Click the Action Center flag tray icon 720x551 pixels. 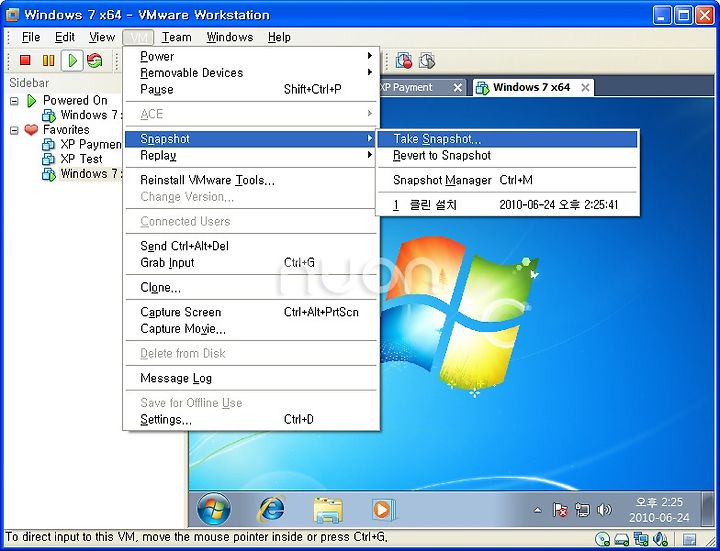[560, 510]
